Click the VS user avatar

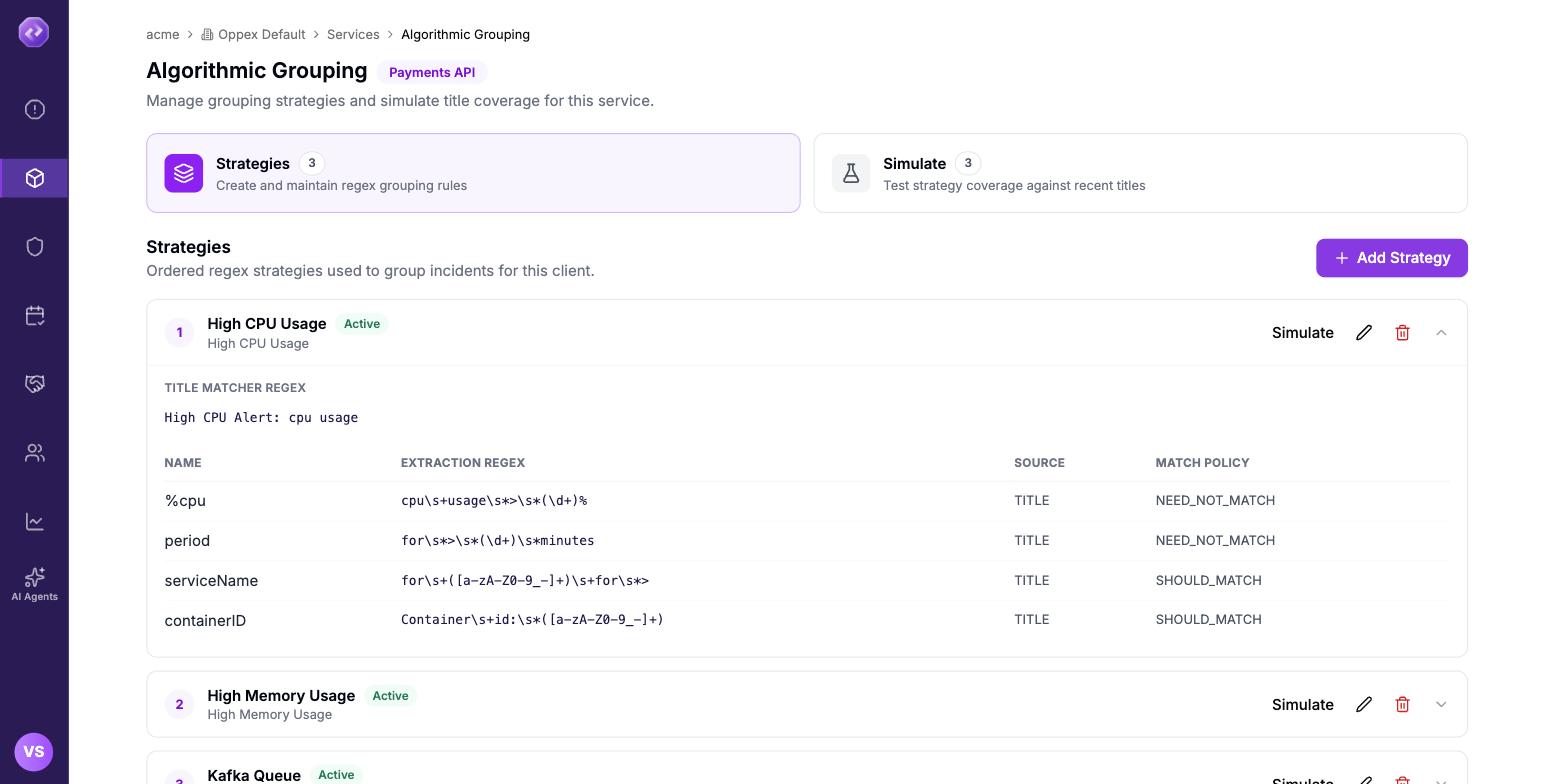click(x=34, y=752)
